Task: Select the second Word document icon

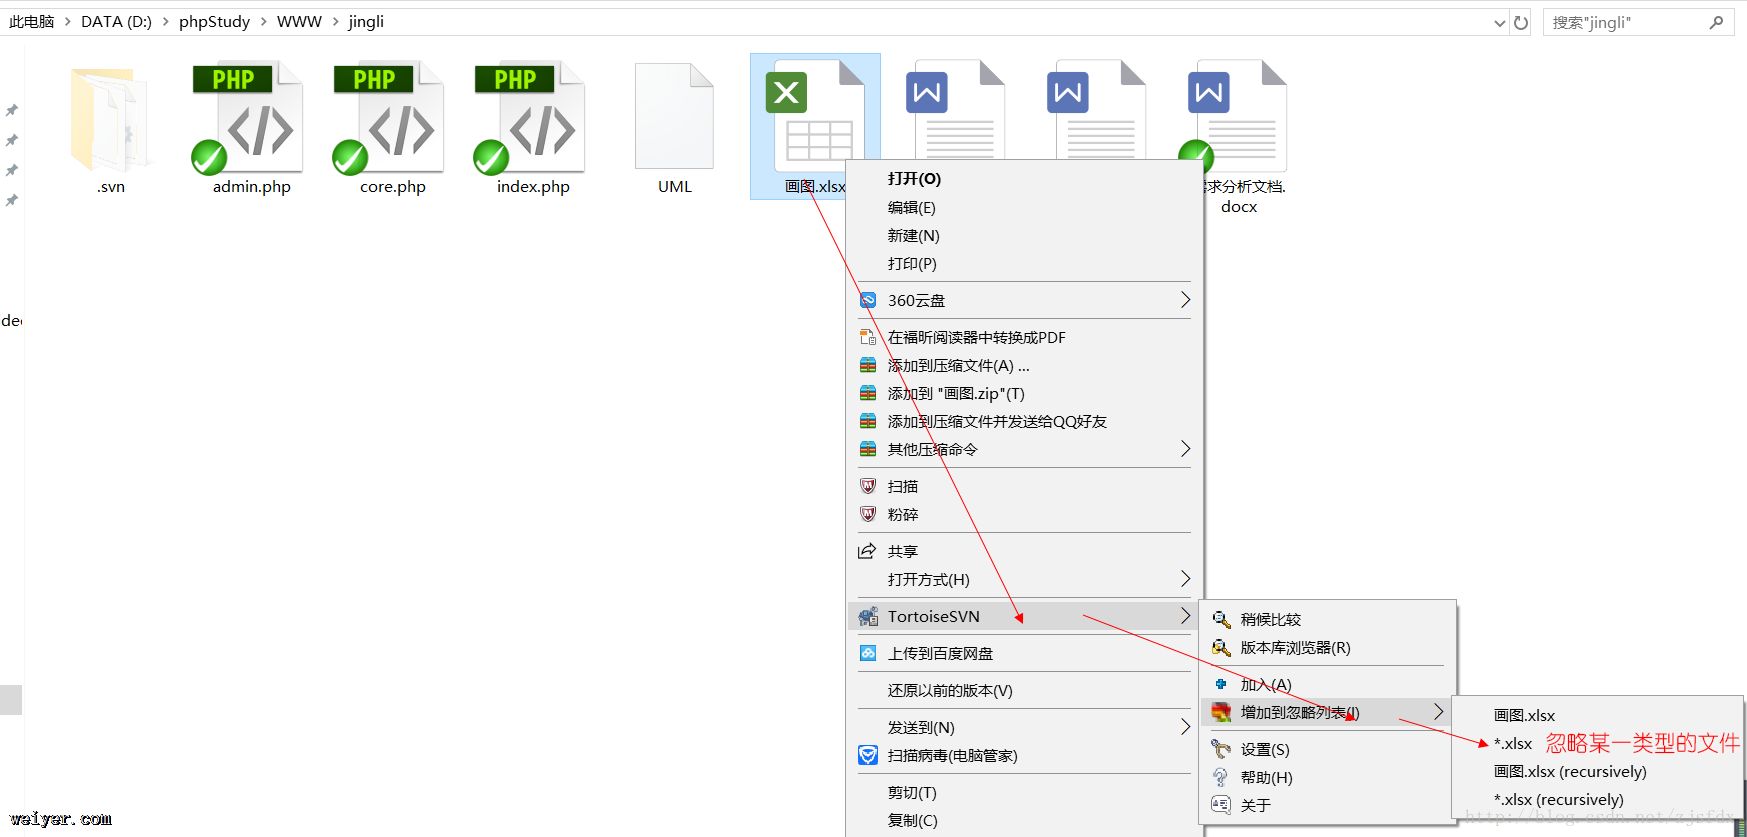Action: [1096, 110]
